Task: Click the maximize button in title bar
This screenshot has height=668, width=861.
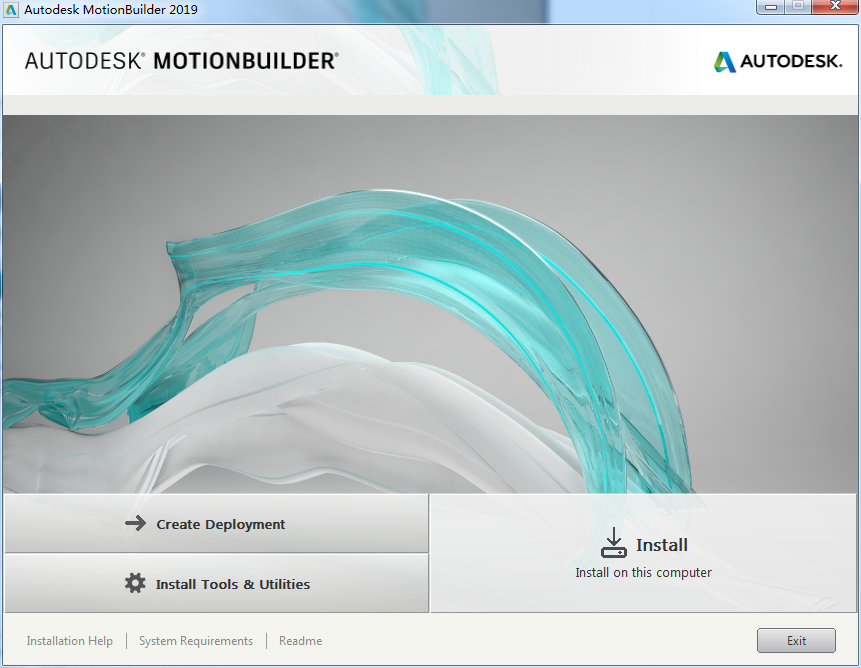Action: tap(798, 7)
